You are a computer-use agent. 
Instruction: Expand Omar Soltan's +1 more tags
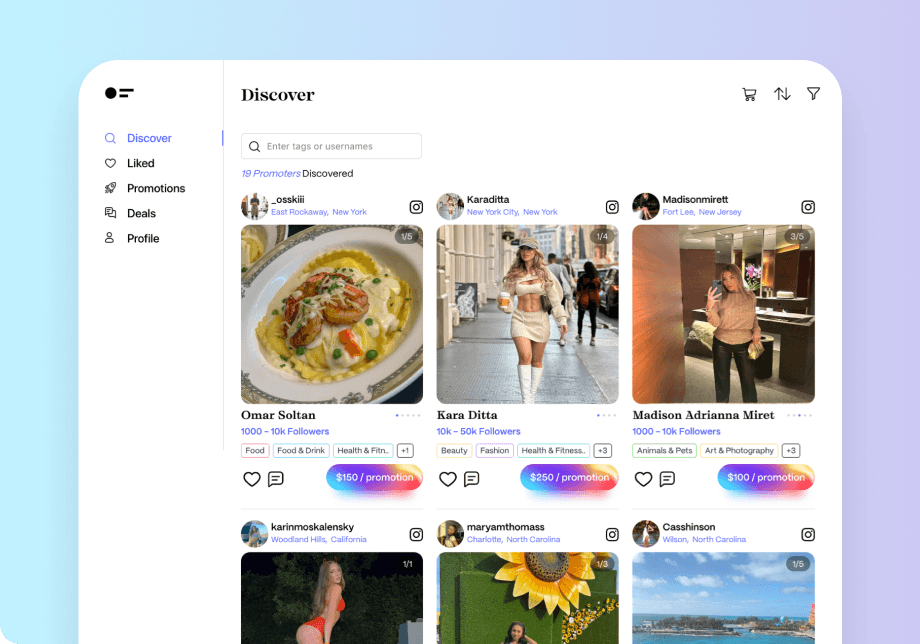pos(405,450)
